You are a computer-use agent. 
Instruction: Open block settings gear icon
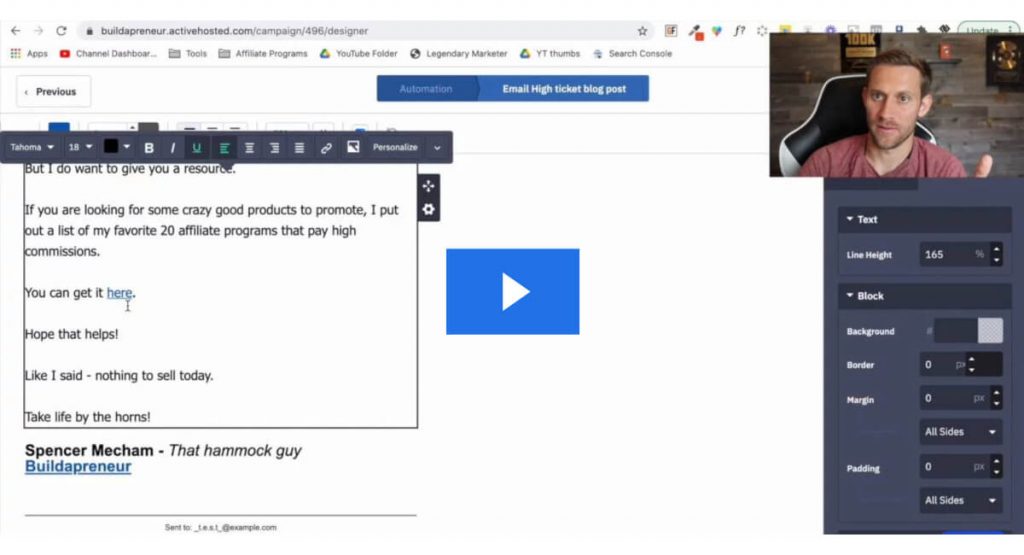428,209
